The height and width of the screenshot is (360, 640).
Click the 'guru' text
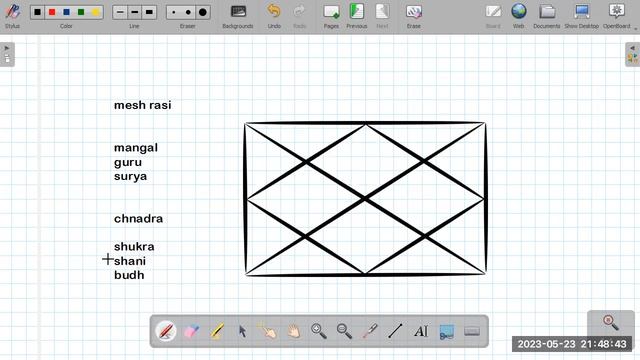click(x=128, y=162)
